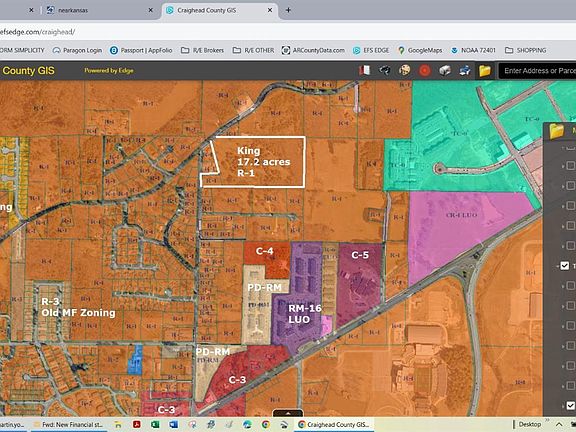The image size is (576, 432).
Task: Expand the bottom drawer arrow under the map
Action: tap(288, 413)
